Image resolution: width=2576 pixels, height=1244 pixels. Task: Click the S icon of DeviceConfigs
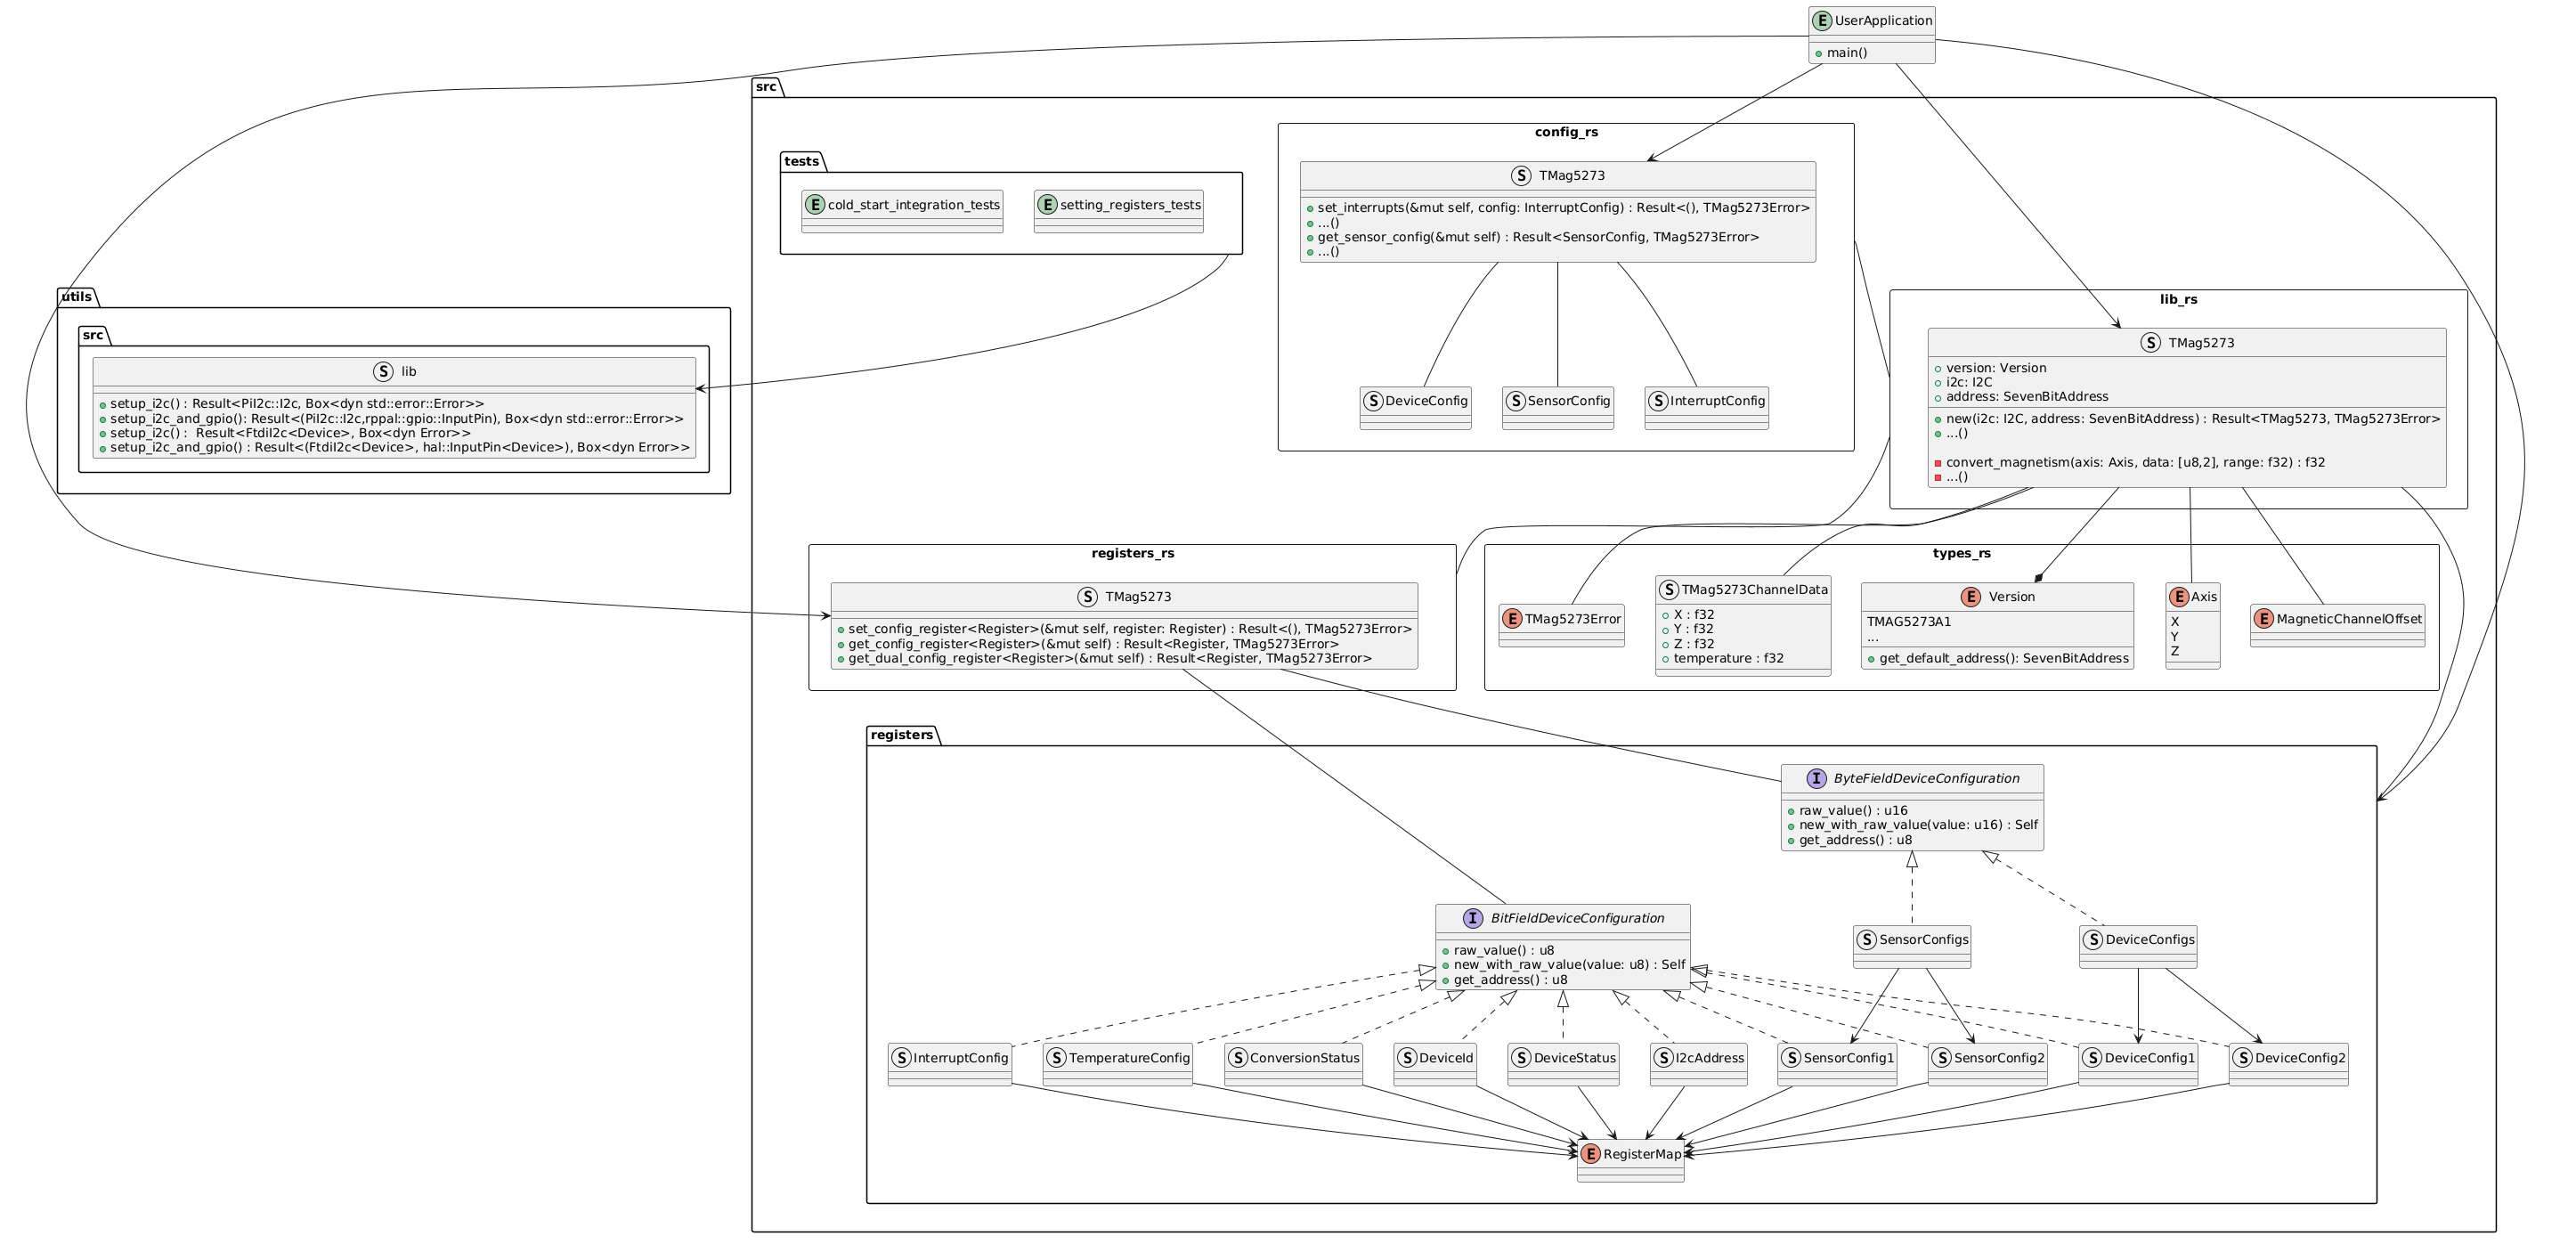pos(2093,939)
